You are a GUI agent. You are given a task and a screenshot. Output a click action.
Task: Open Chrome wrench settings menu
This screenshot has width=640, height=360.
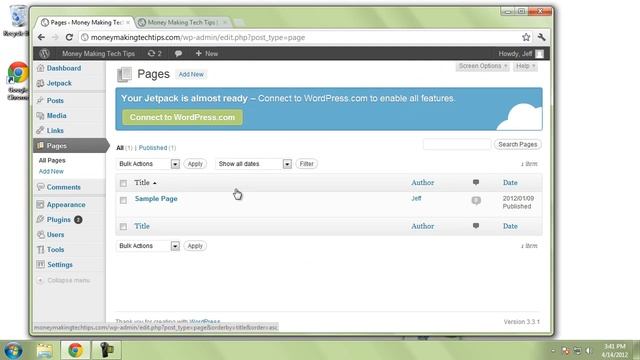point(542,37)
